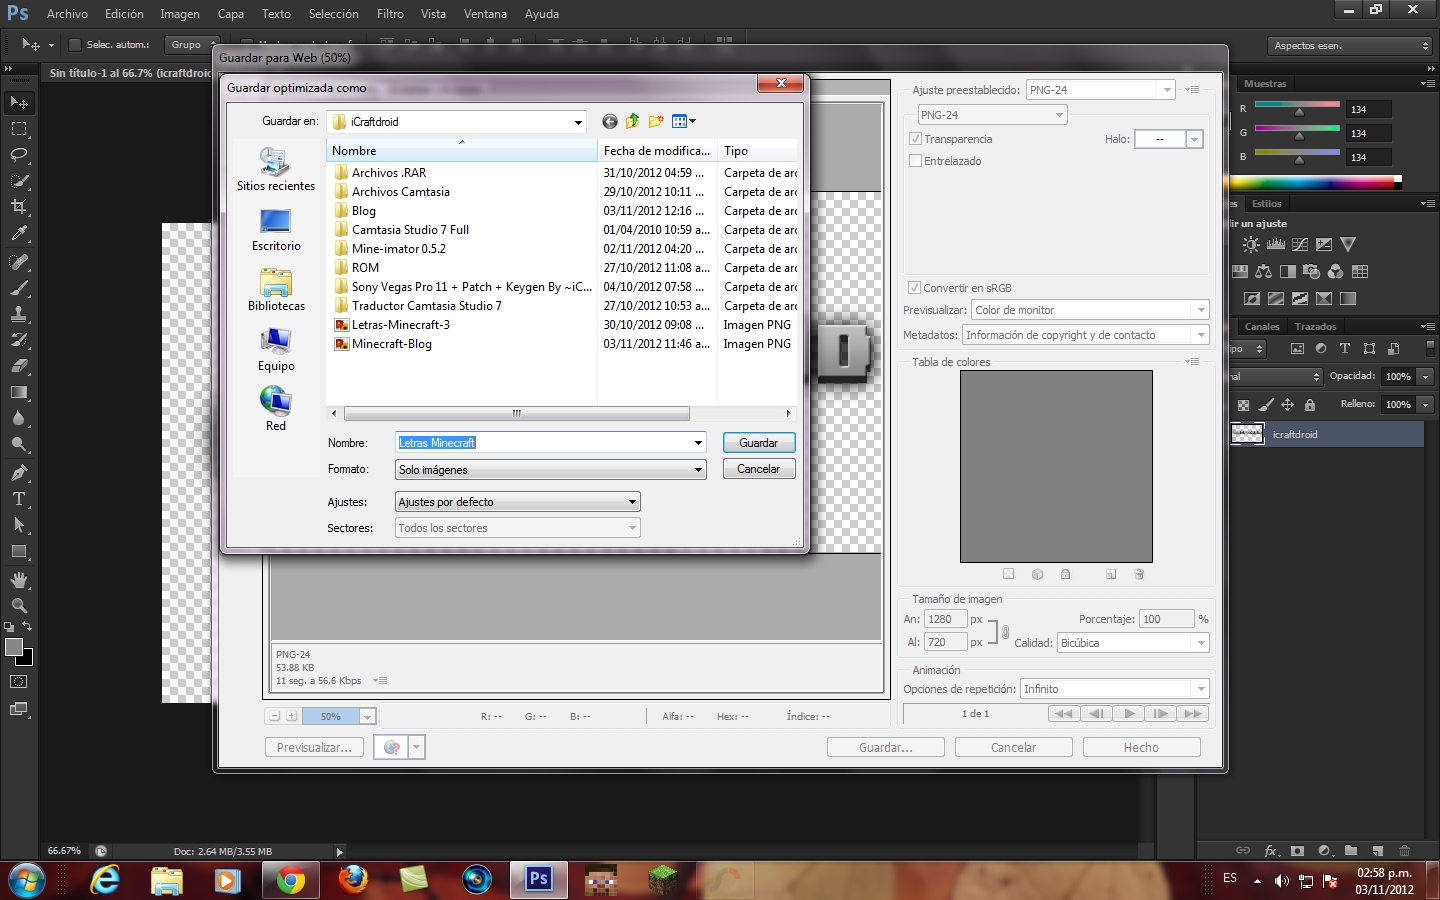This screenshot has height=900, width=1440.
Task: Click the foreground color swatch
Action: click(x=14, y=647)
